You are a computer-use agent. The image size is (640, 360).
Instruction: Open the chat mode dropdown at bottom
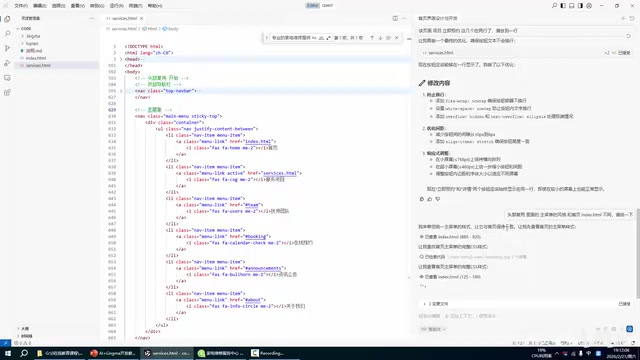point(433,329)
